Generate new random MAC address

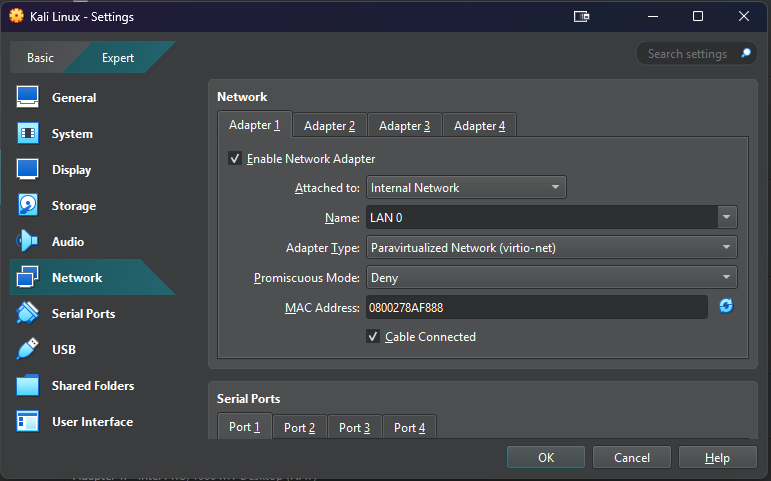726,306
